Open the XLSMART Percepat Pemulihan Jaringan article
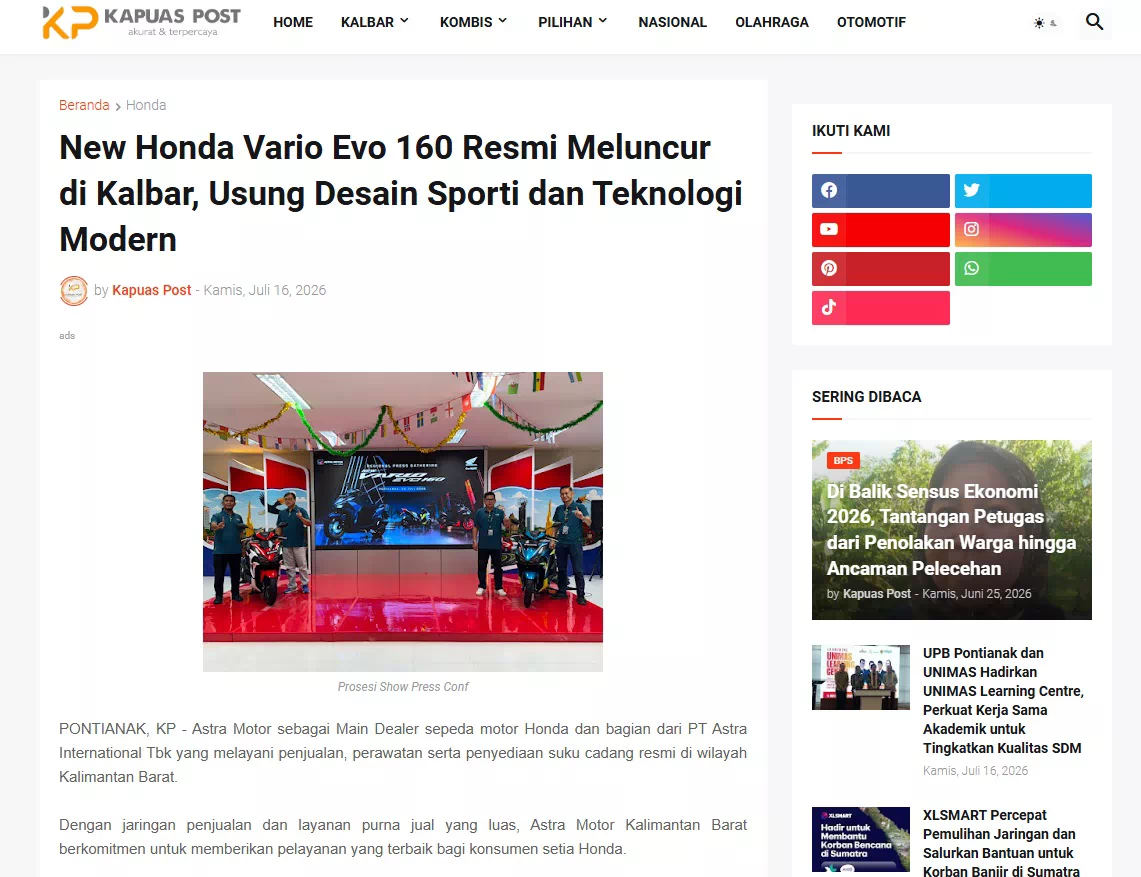The width and height of the screenshot is (1141, 877). point(1001,843)
